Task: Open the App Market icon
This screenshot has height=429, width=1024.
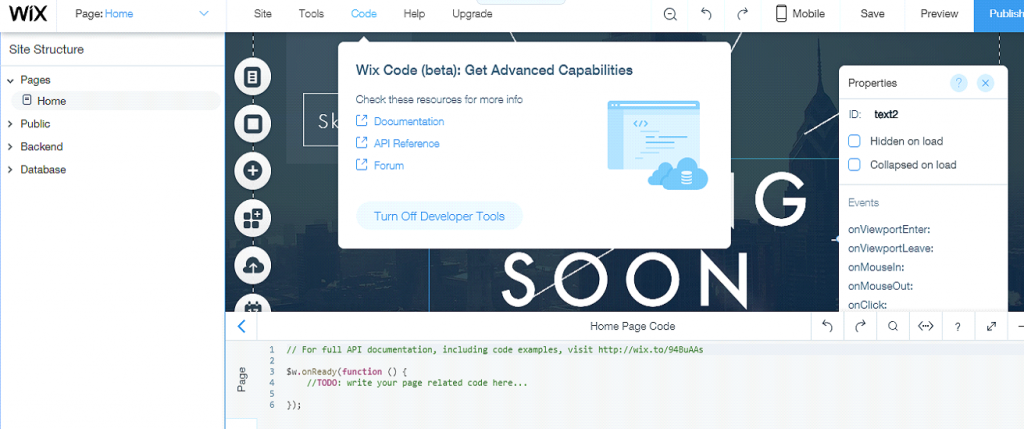Action: point(252,219)
